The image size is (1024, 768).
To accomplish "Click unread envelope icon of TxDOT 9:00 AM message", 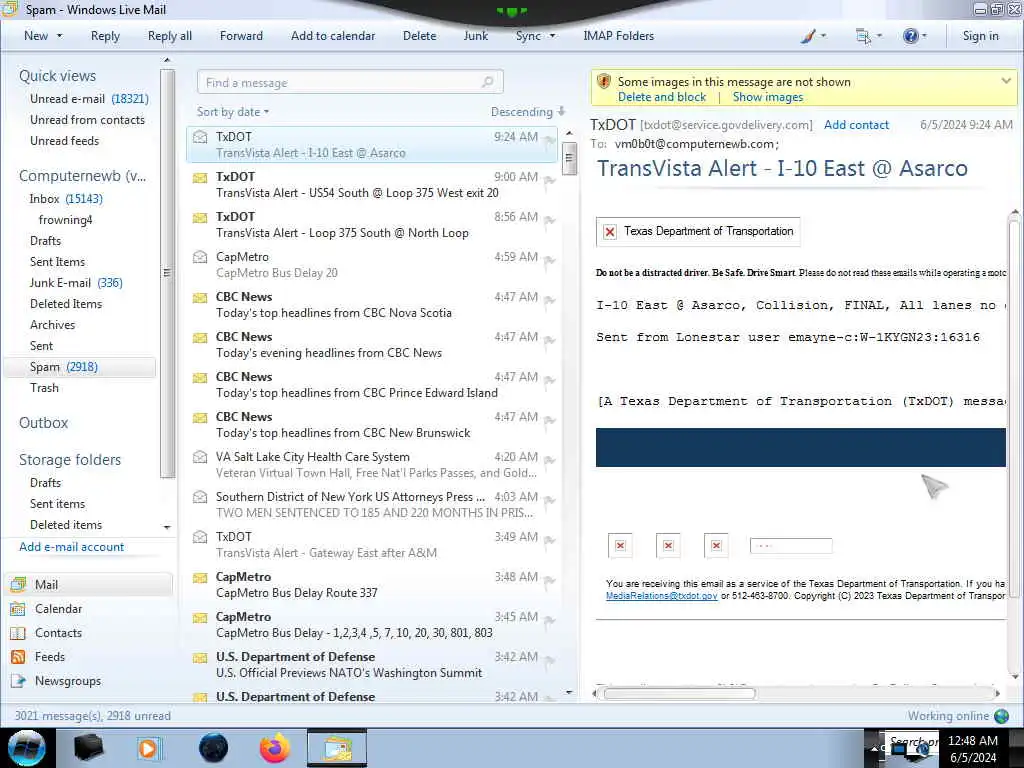I will 200,177.
